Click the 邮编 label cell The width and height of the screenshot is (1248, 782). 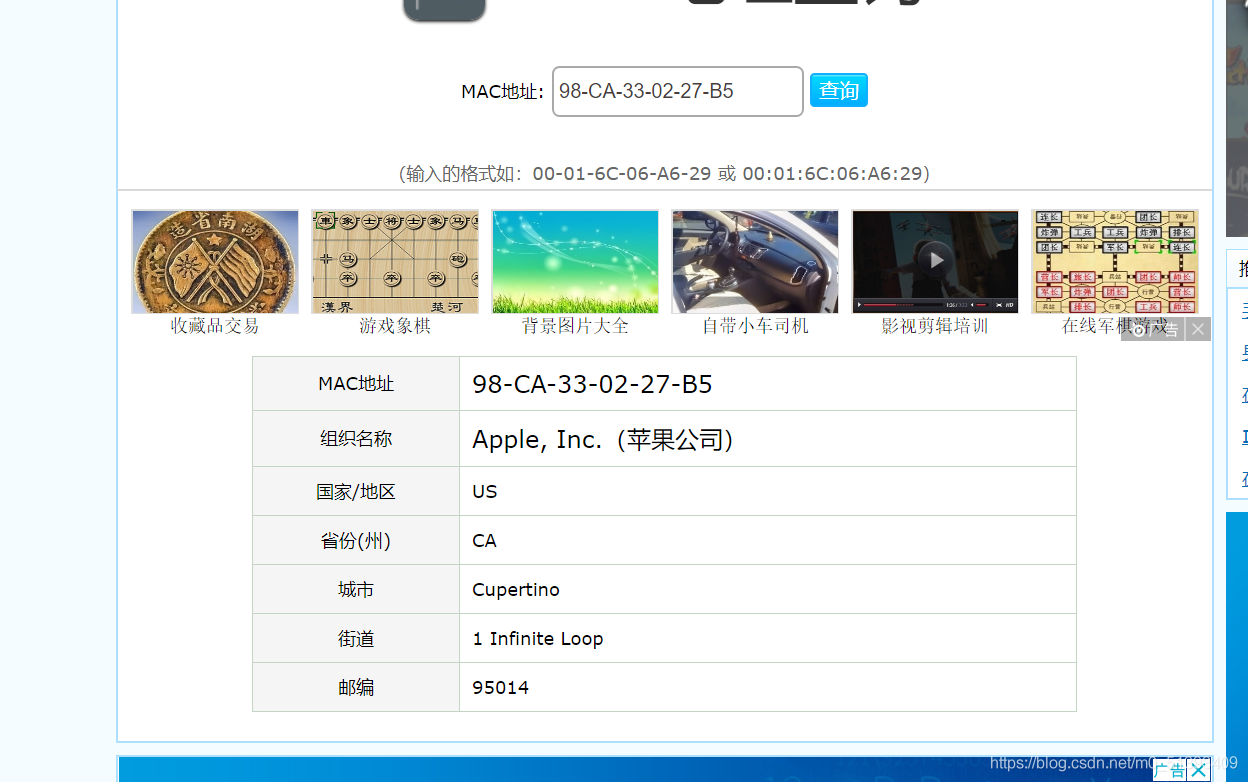[356, 687]
